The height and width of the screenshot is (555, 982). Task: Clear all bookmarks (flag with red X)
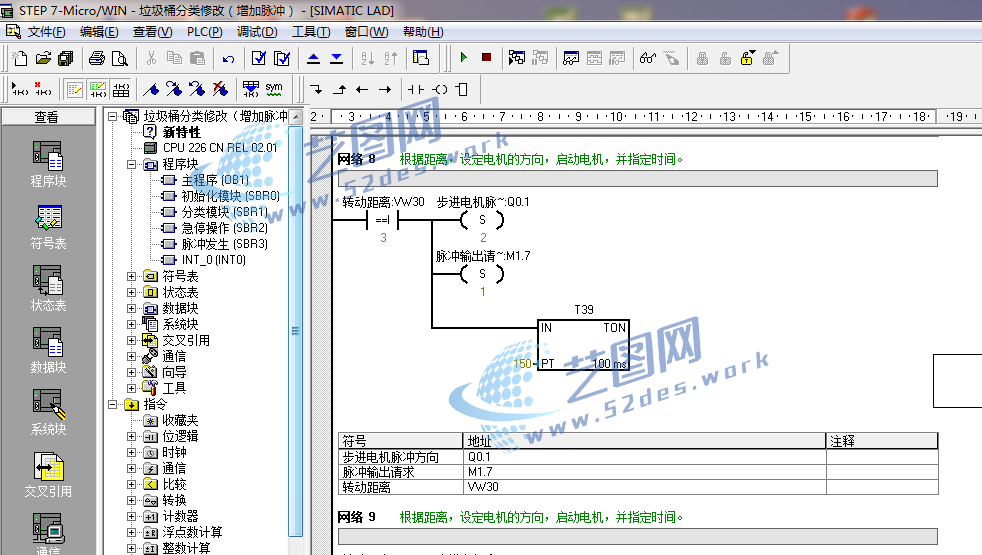pos(220,89)
